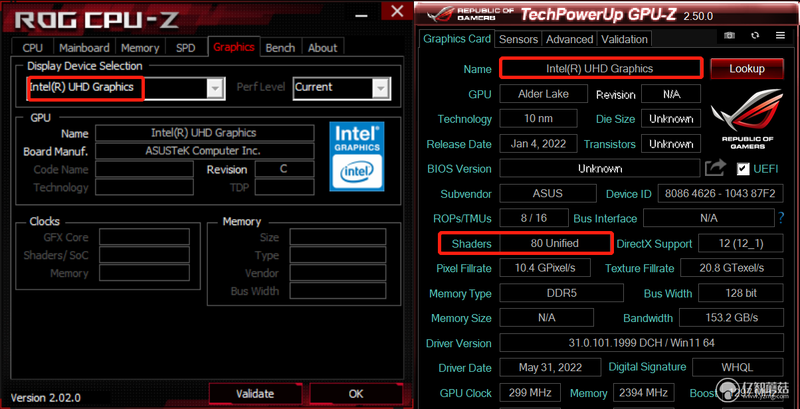Click the Lookup button in GPU-Z
800x409 pixels.
[x=746, y=69]
